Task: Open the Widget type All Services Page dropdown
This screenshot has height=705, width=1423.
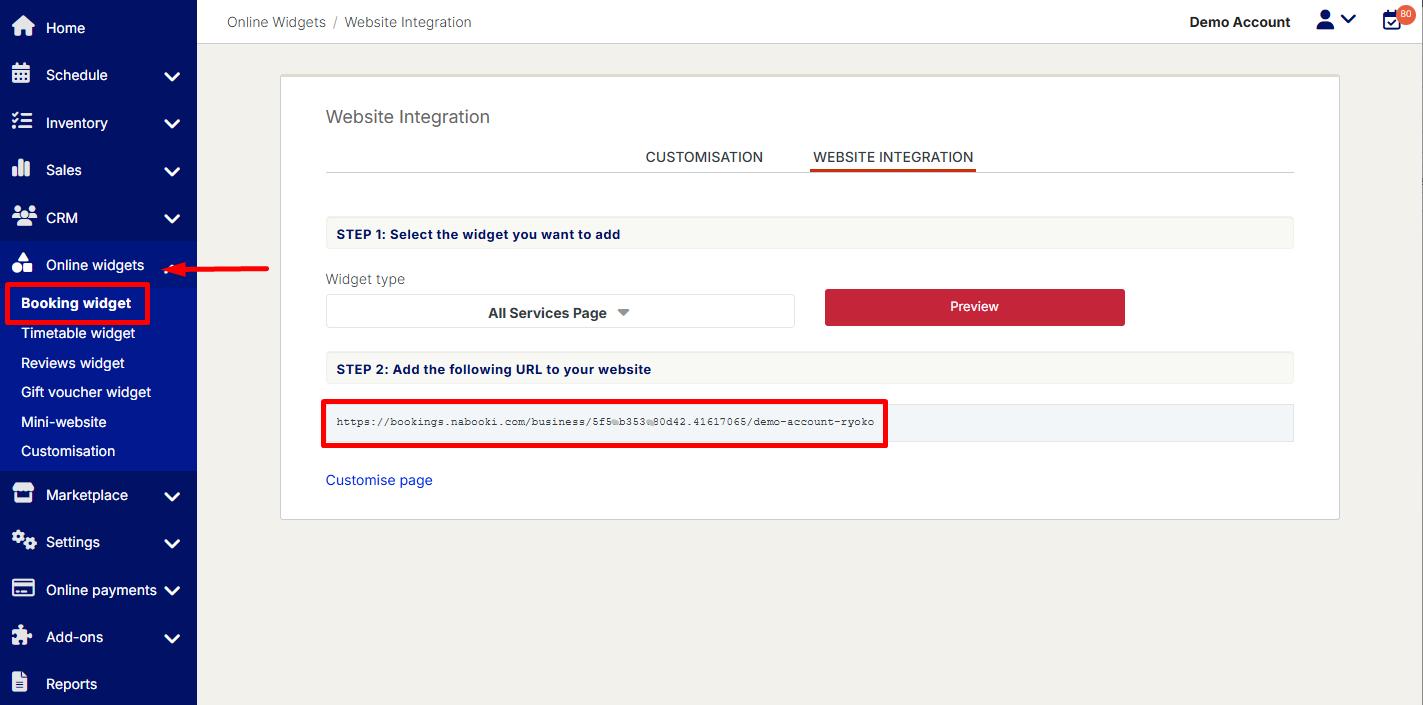Action: tap(560, 312)
